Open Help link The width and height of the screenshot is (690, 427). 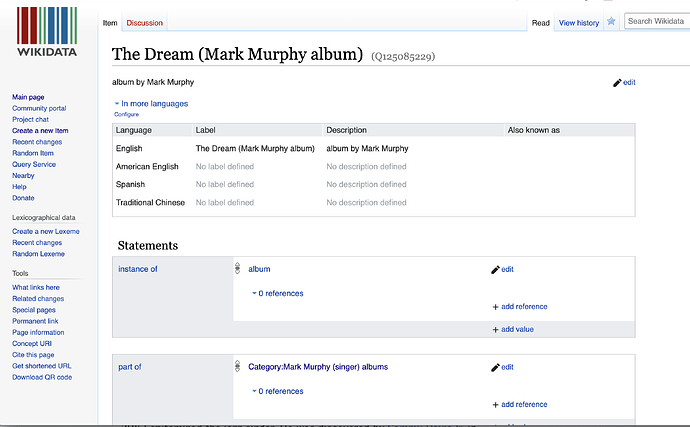coord(19,187)
